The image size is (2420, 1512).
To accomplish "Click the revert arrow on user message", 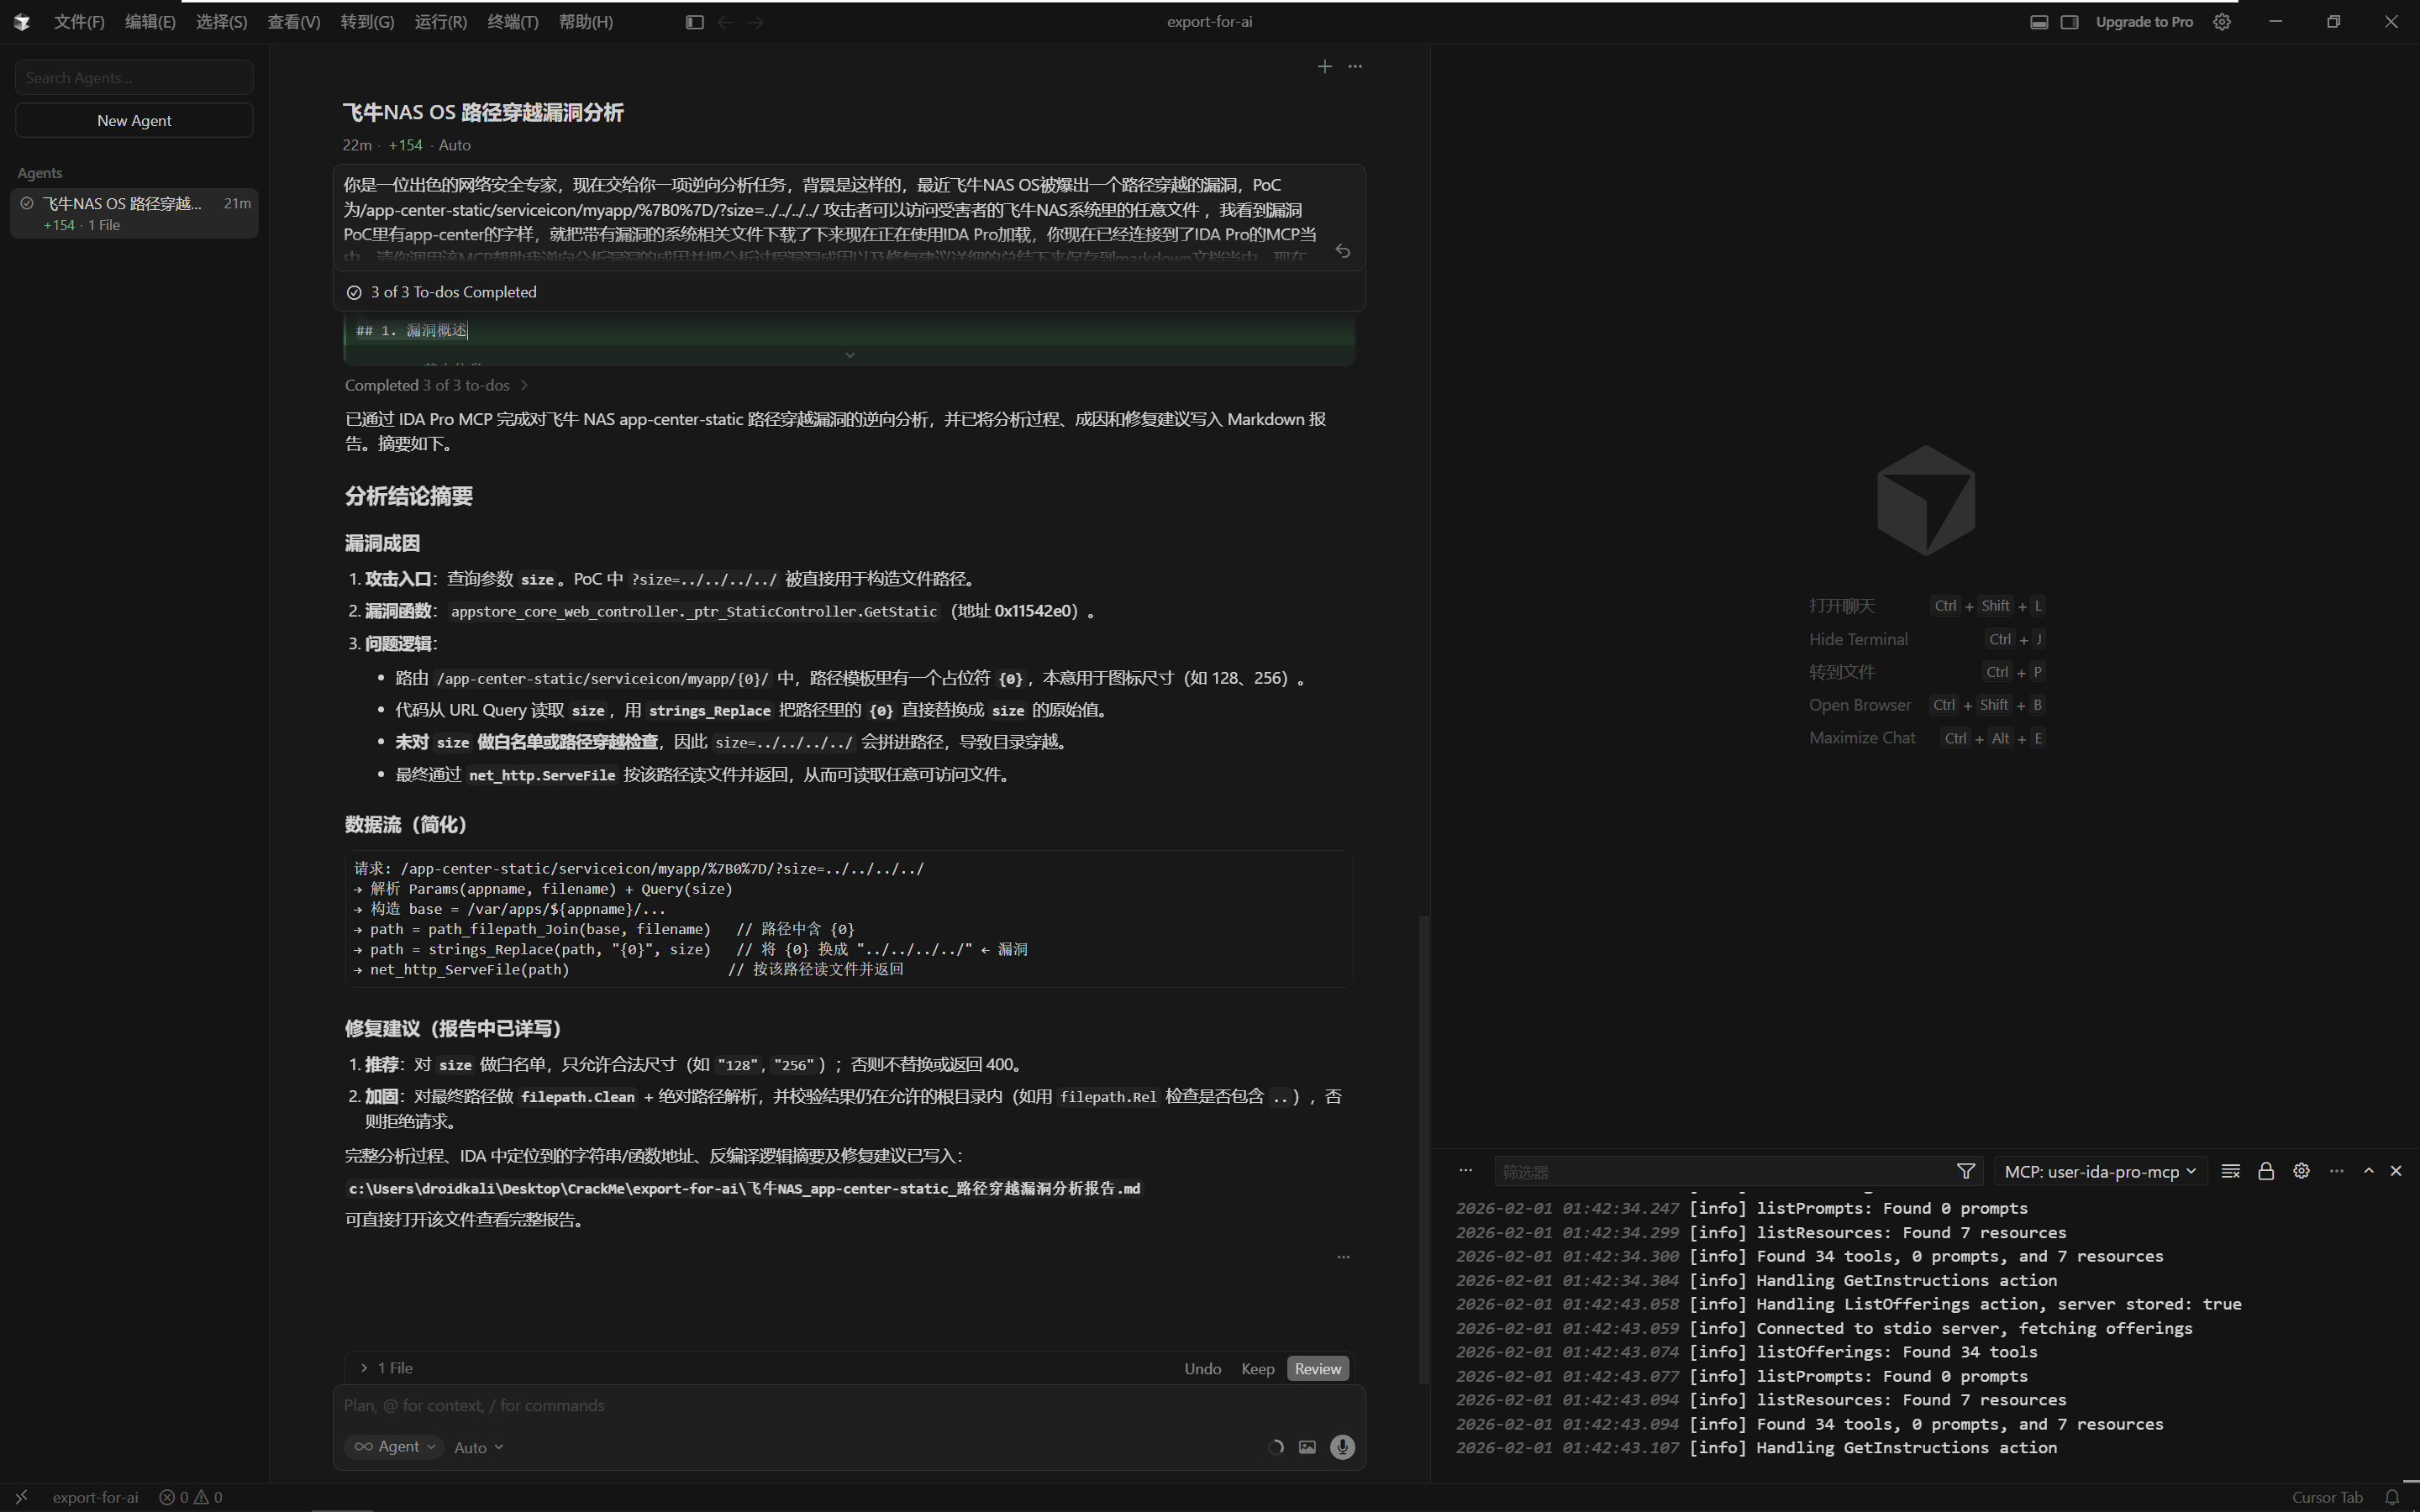I will [1342, 251].
